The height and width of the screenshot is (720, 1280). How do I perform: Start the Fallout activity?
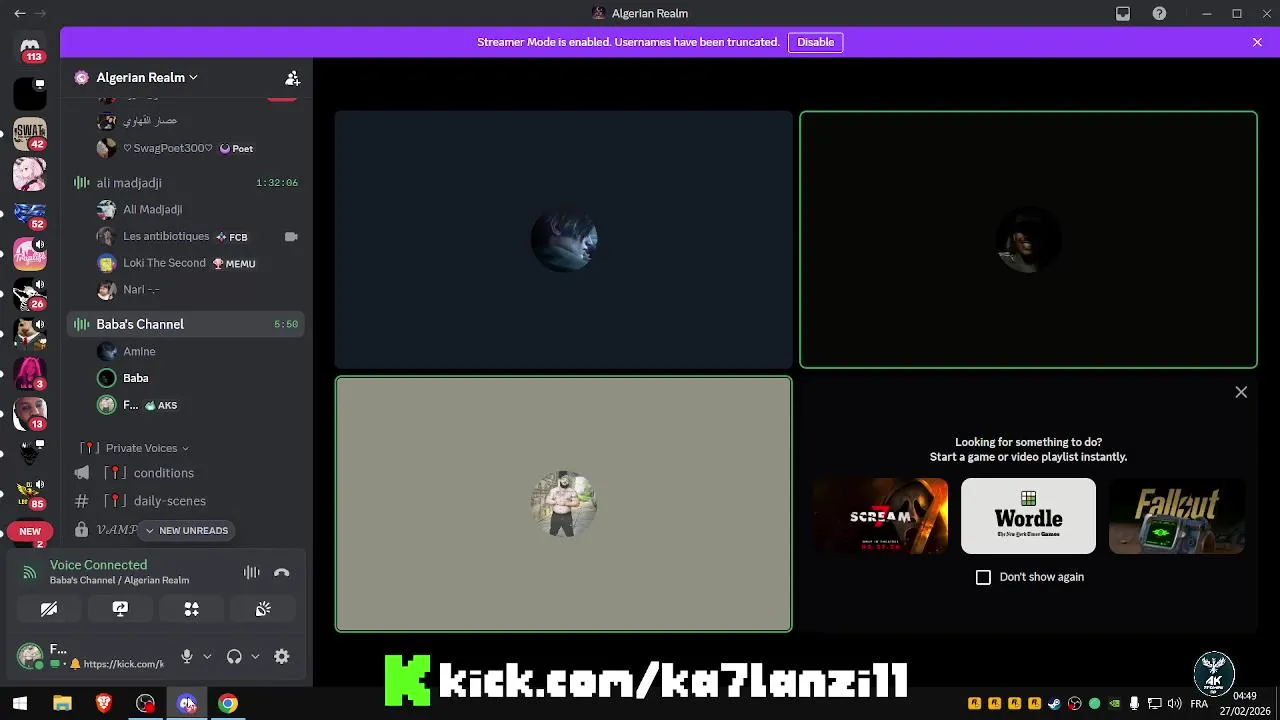coord(1176,516)
